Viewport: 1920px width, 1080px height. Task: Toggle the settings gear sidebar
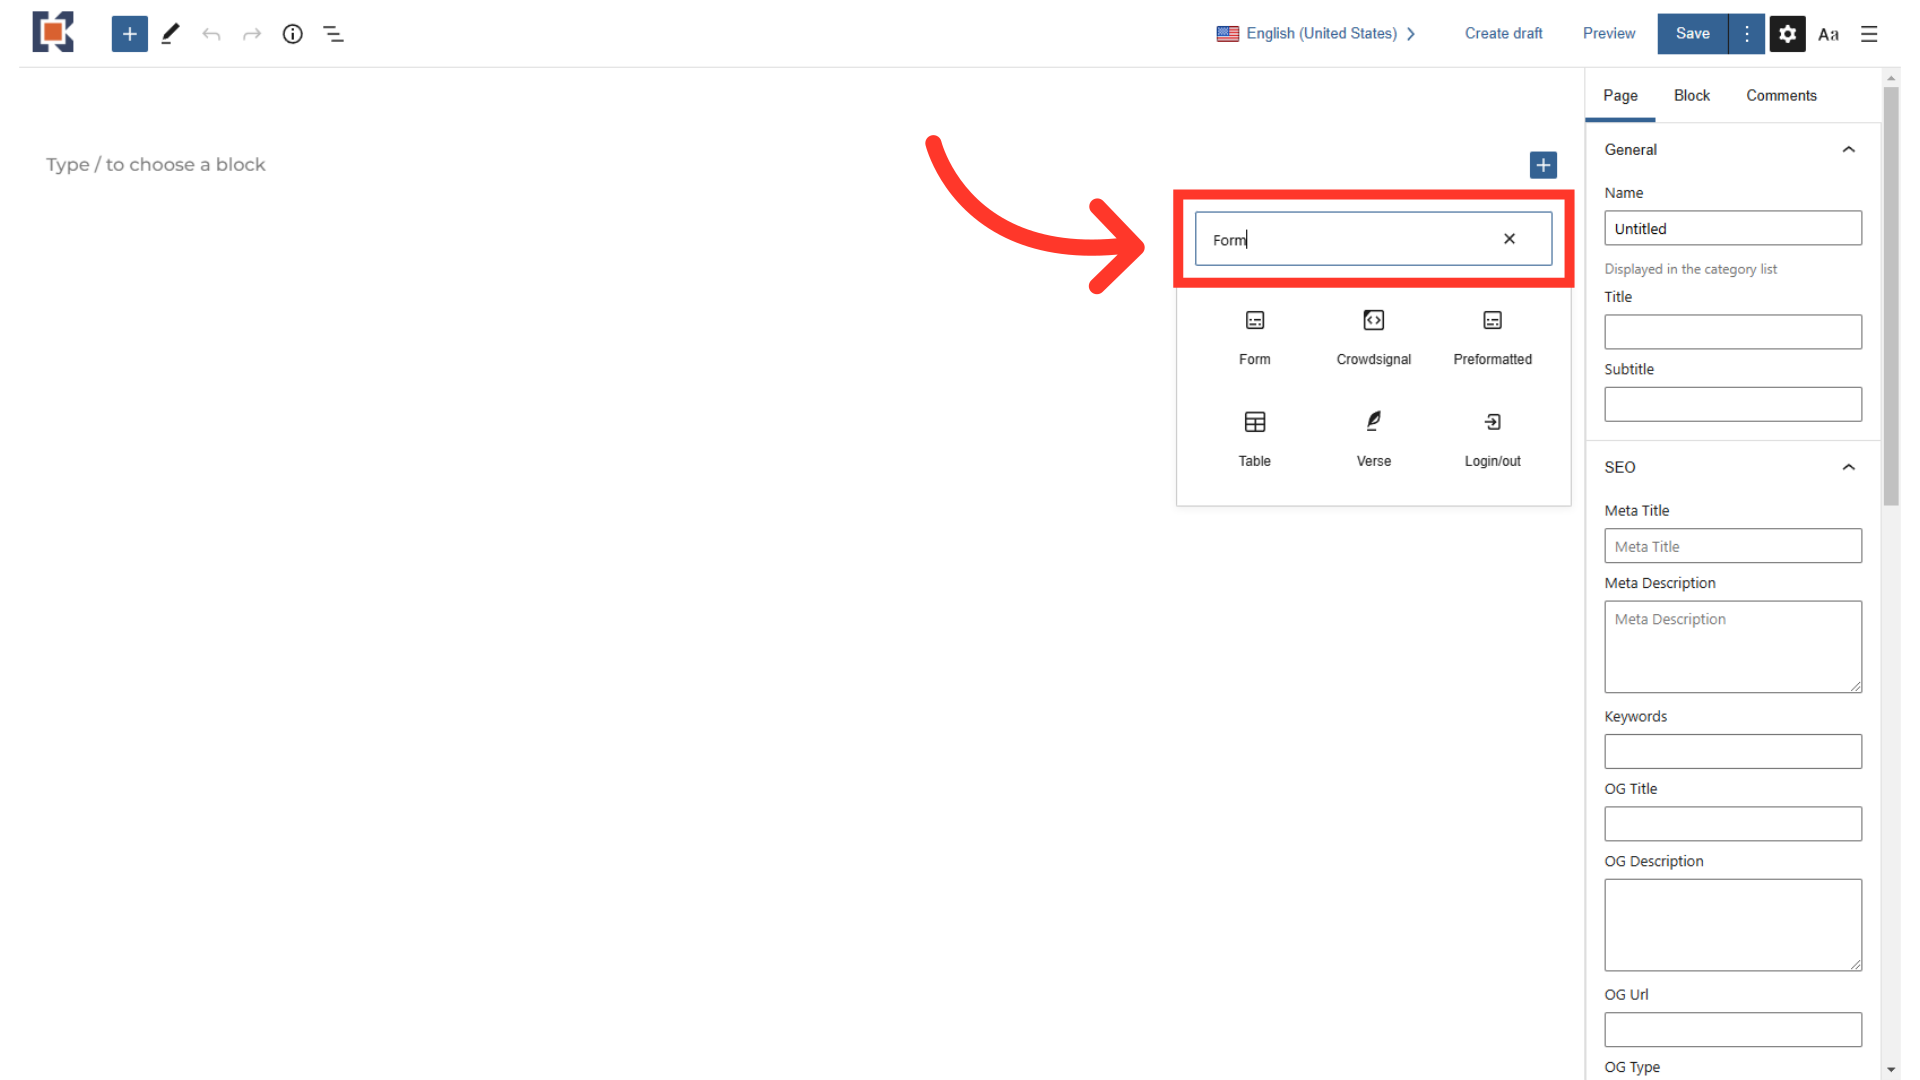coord(1787,34)
